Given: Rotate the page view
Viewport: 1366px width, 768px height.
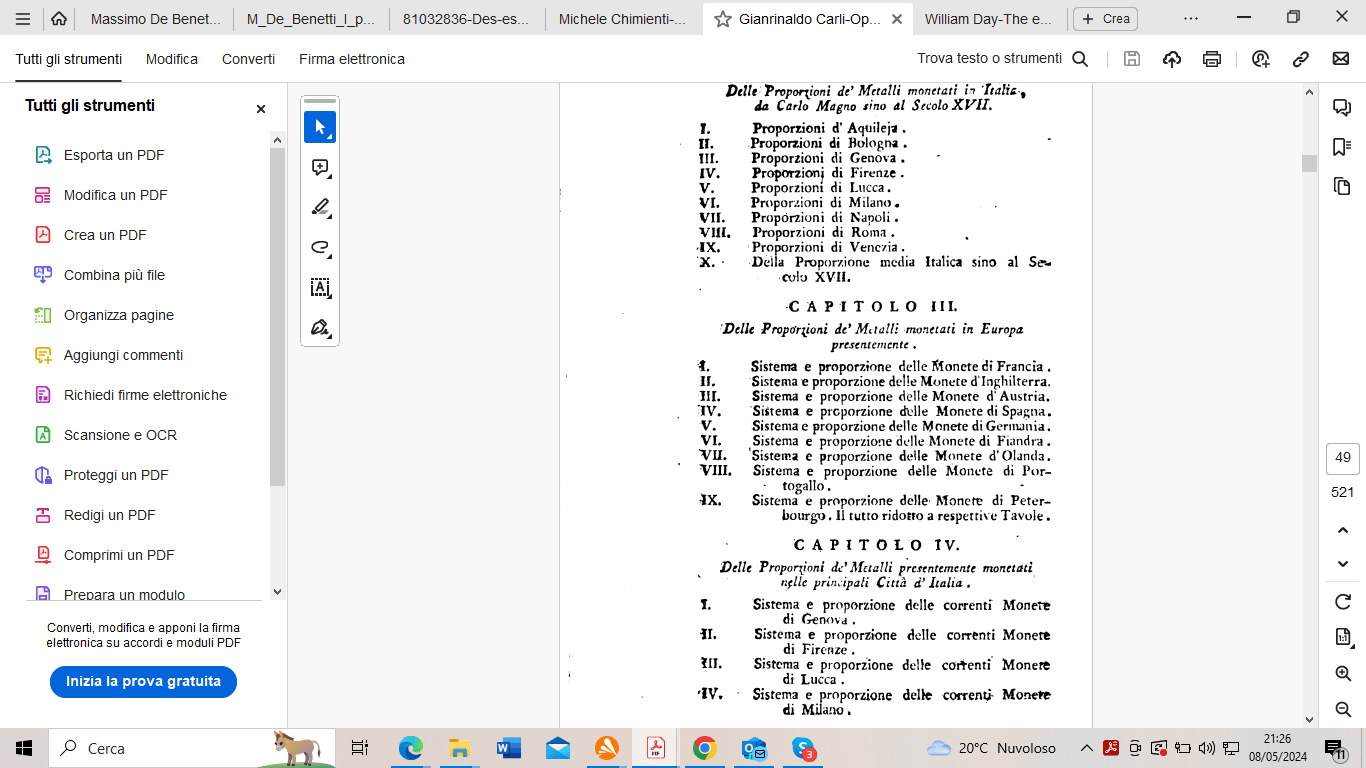Looking at the screenshot, I should pos(1343,602).
